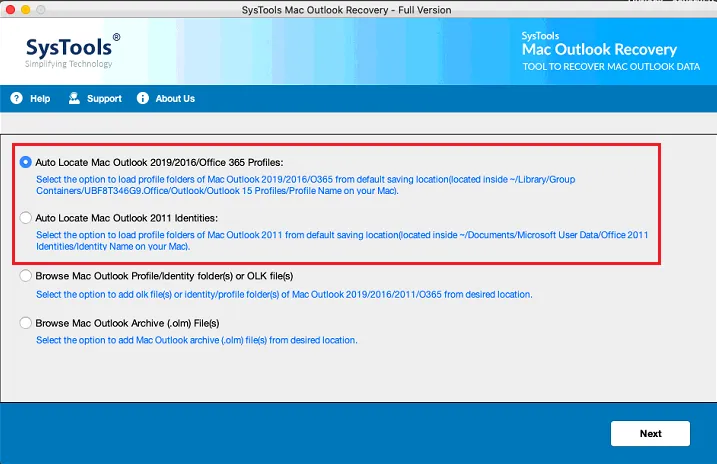Select Auto Locate Mac Outlook 2011 Identities radio
This screenshot has width=717, height=464.
[x=26, y=218]
